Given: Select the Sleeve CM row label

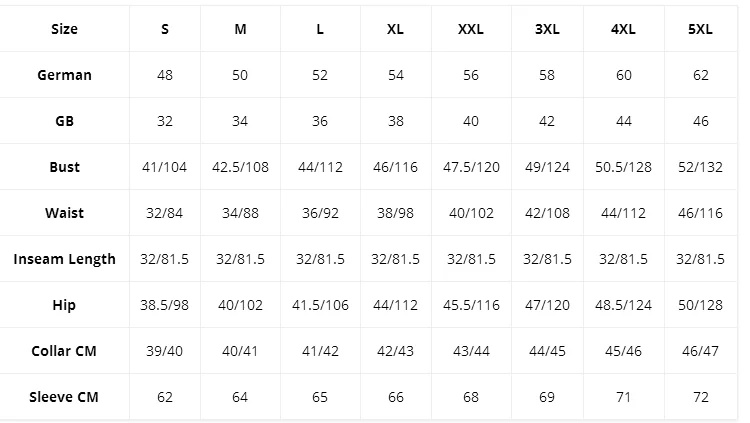Looking at the screenshot, I should (64, 397).
